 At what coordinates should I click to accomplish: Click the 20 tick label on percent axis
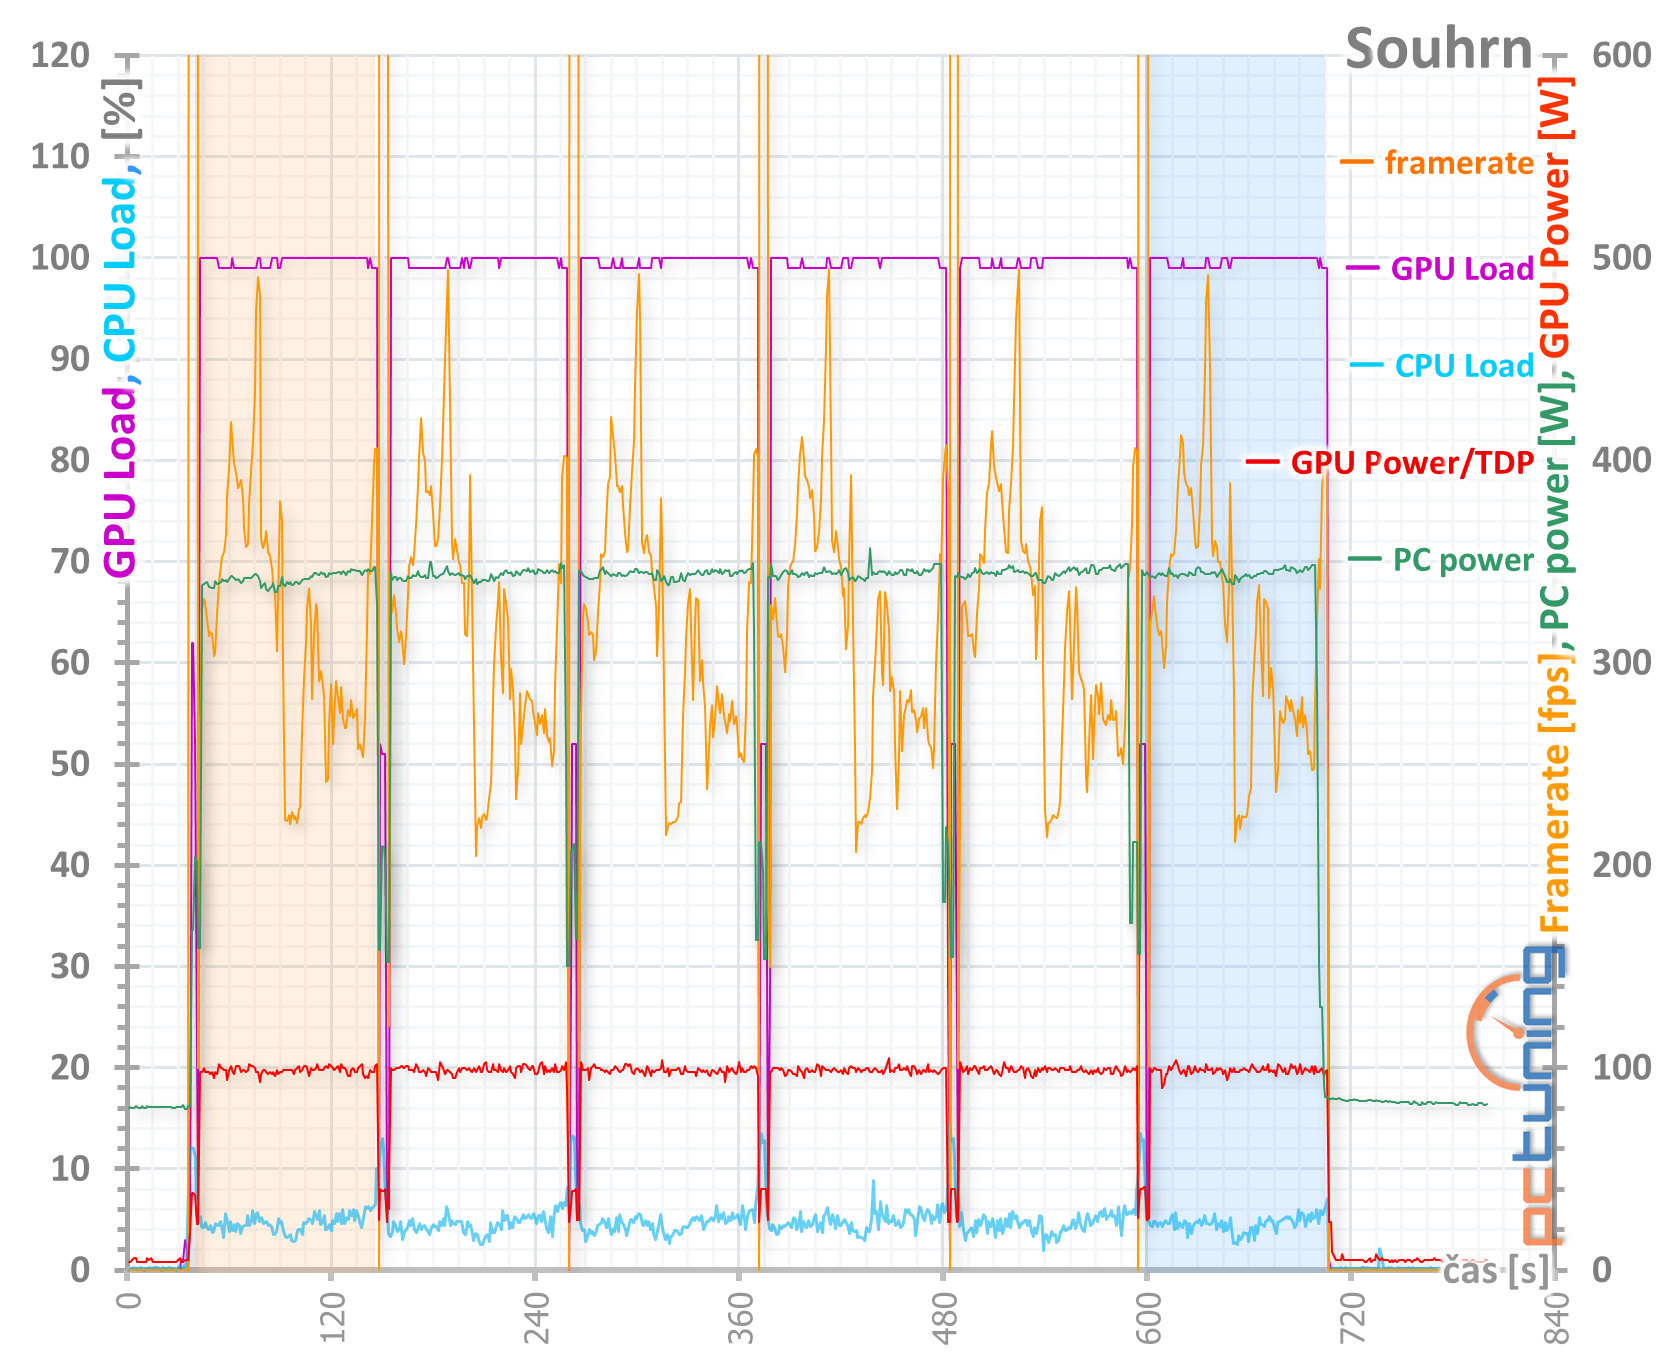coord(70,1067)
